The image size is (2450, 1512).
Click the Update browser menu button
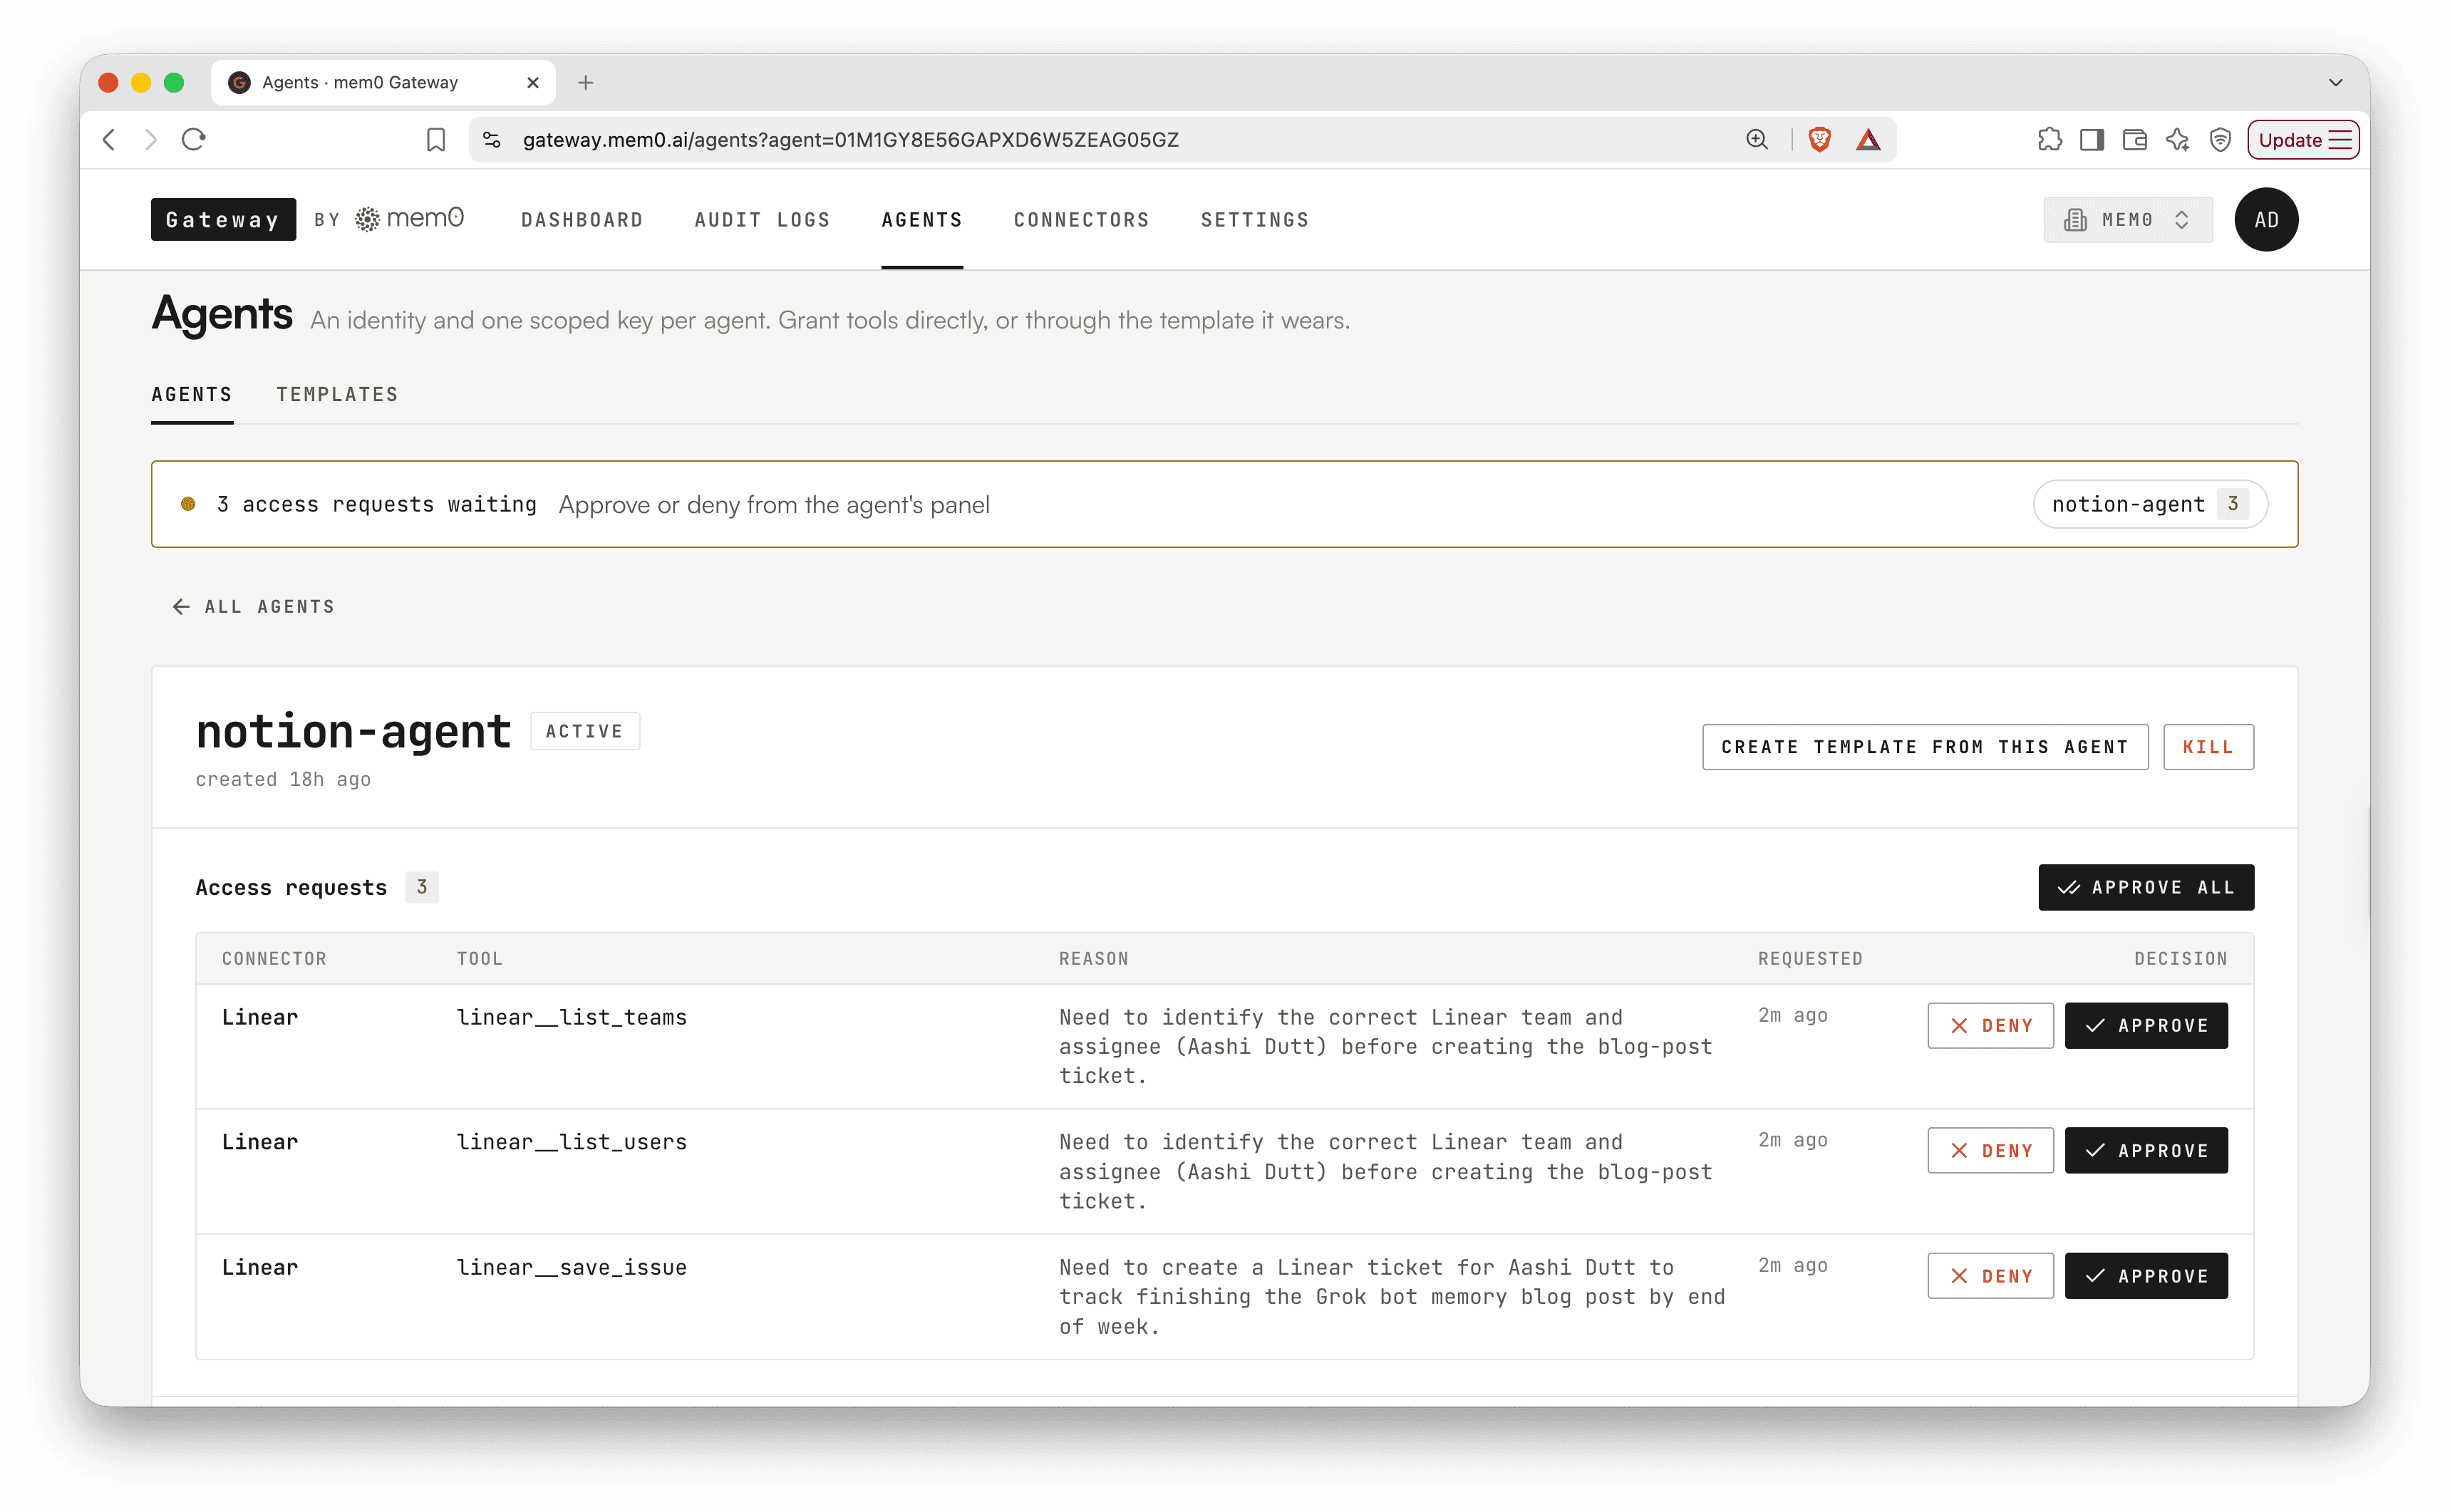pos(2303,140)
